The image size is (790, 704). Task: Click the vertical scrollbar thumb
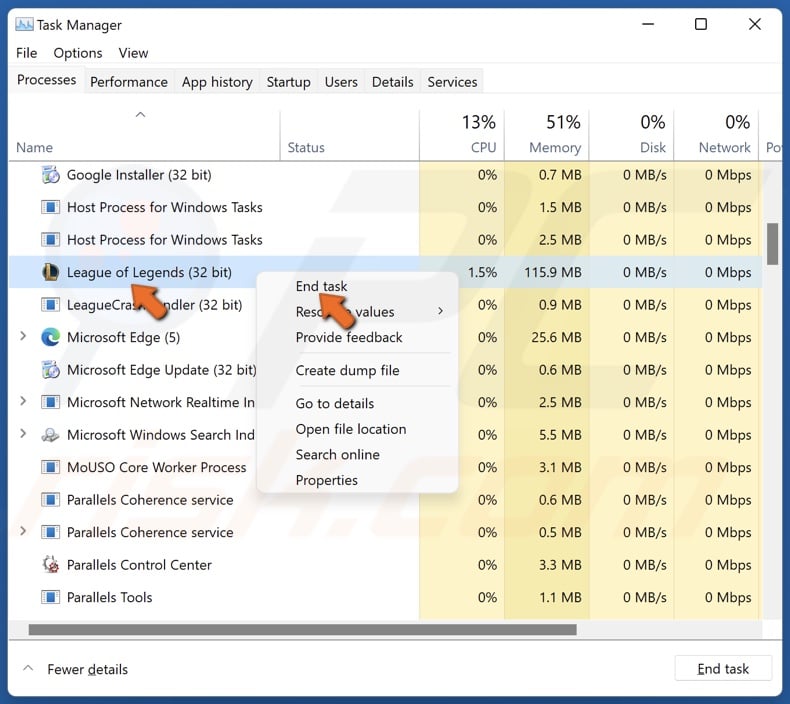(772, 244)
